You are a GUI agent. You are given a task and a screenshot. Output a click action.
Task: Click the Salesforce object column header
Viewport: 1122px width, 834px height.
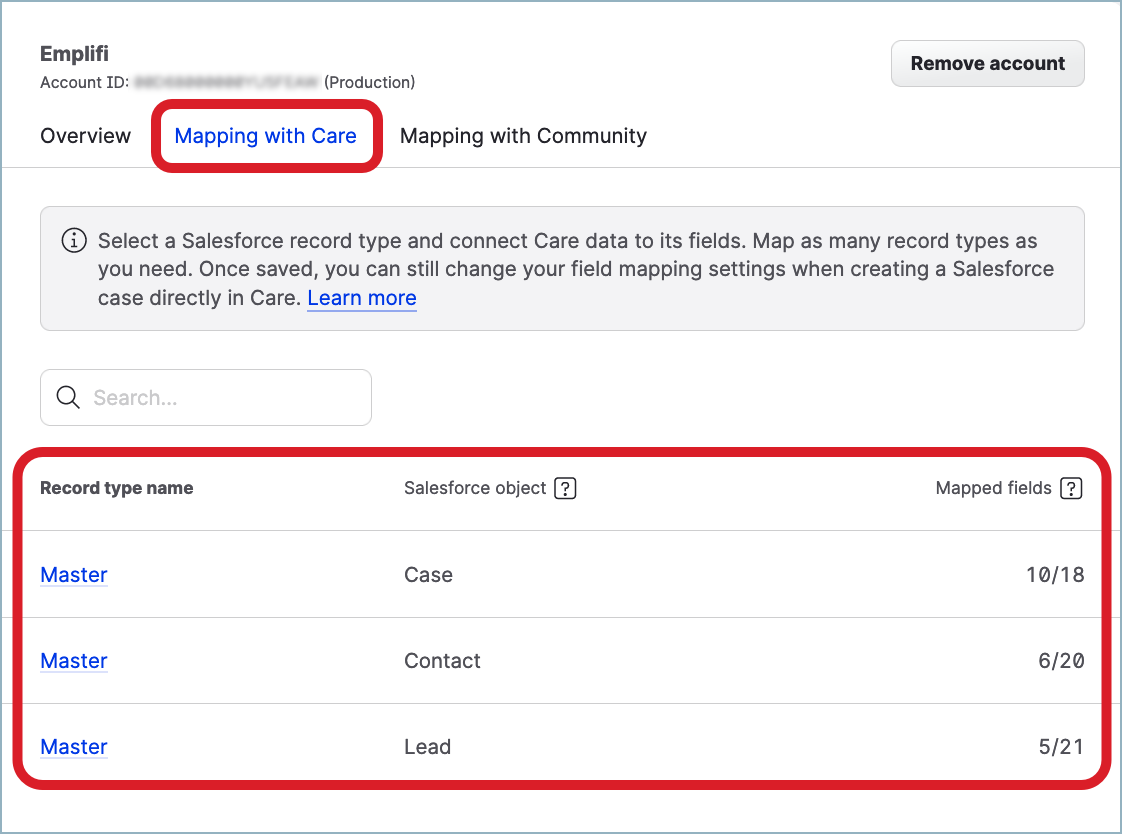[475, 489]
